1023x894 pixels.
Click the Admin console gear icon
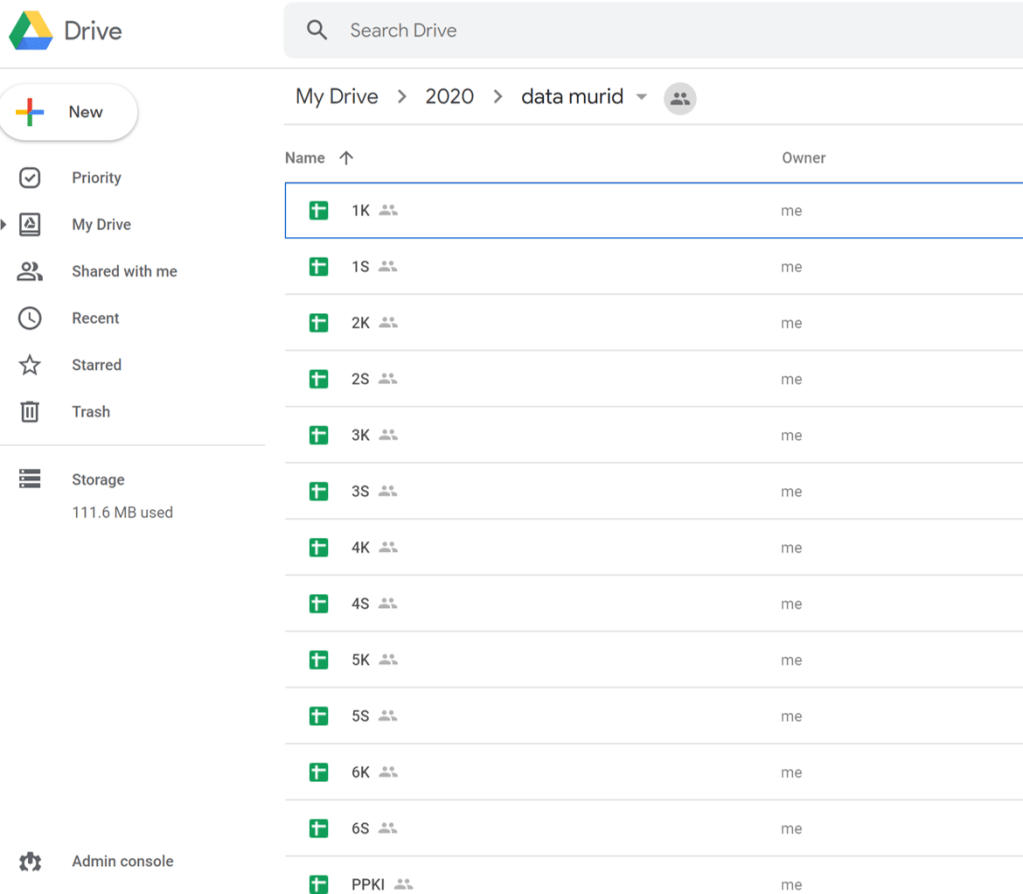click(30, 861)
